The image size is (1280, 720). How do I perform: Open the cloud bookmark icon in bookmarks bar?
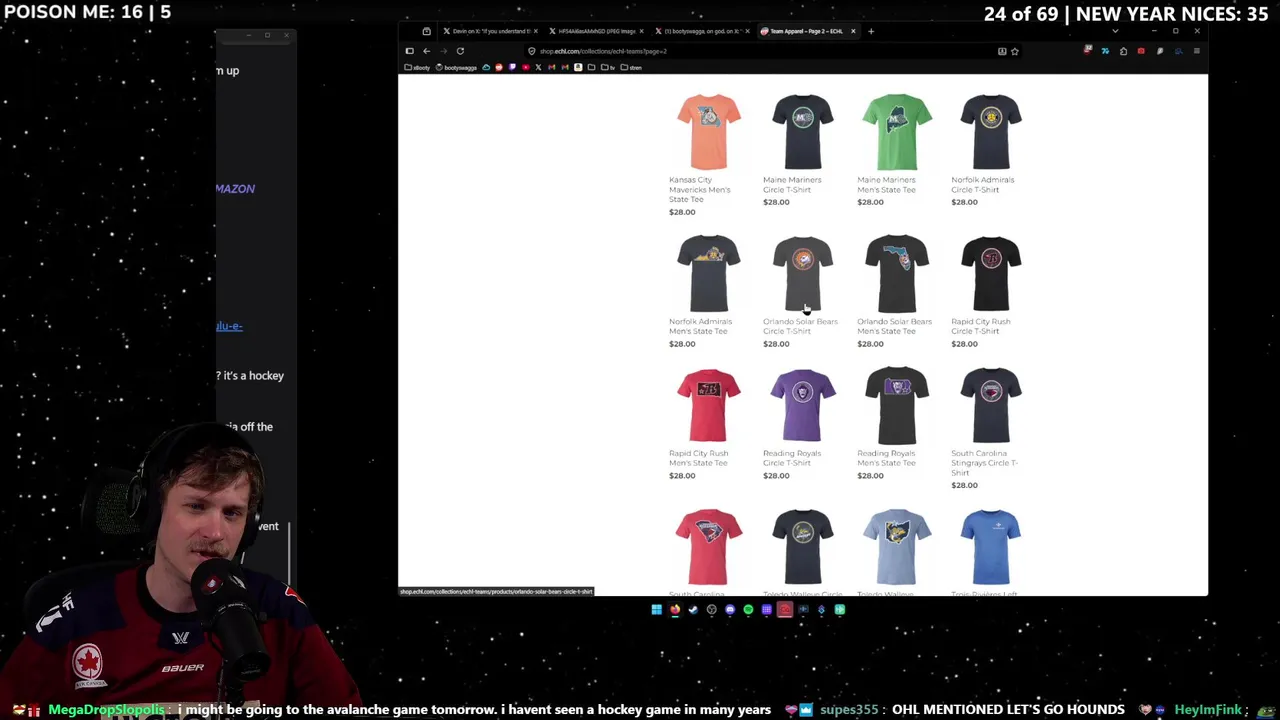click(486, 67)
